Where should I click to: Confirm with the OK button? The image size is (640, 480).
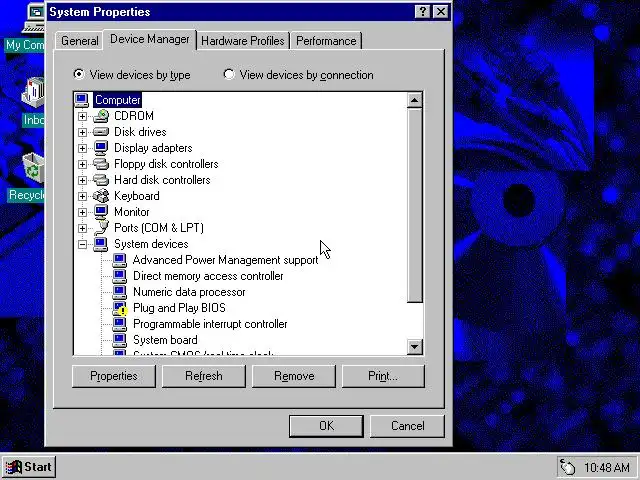pyautogui.click(x=326, y=426)
